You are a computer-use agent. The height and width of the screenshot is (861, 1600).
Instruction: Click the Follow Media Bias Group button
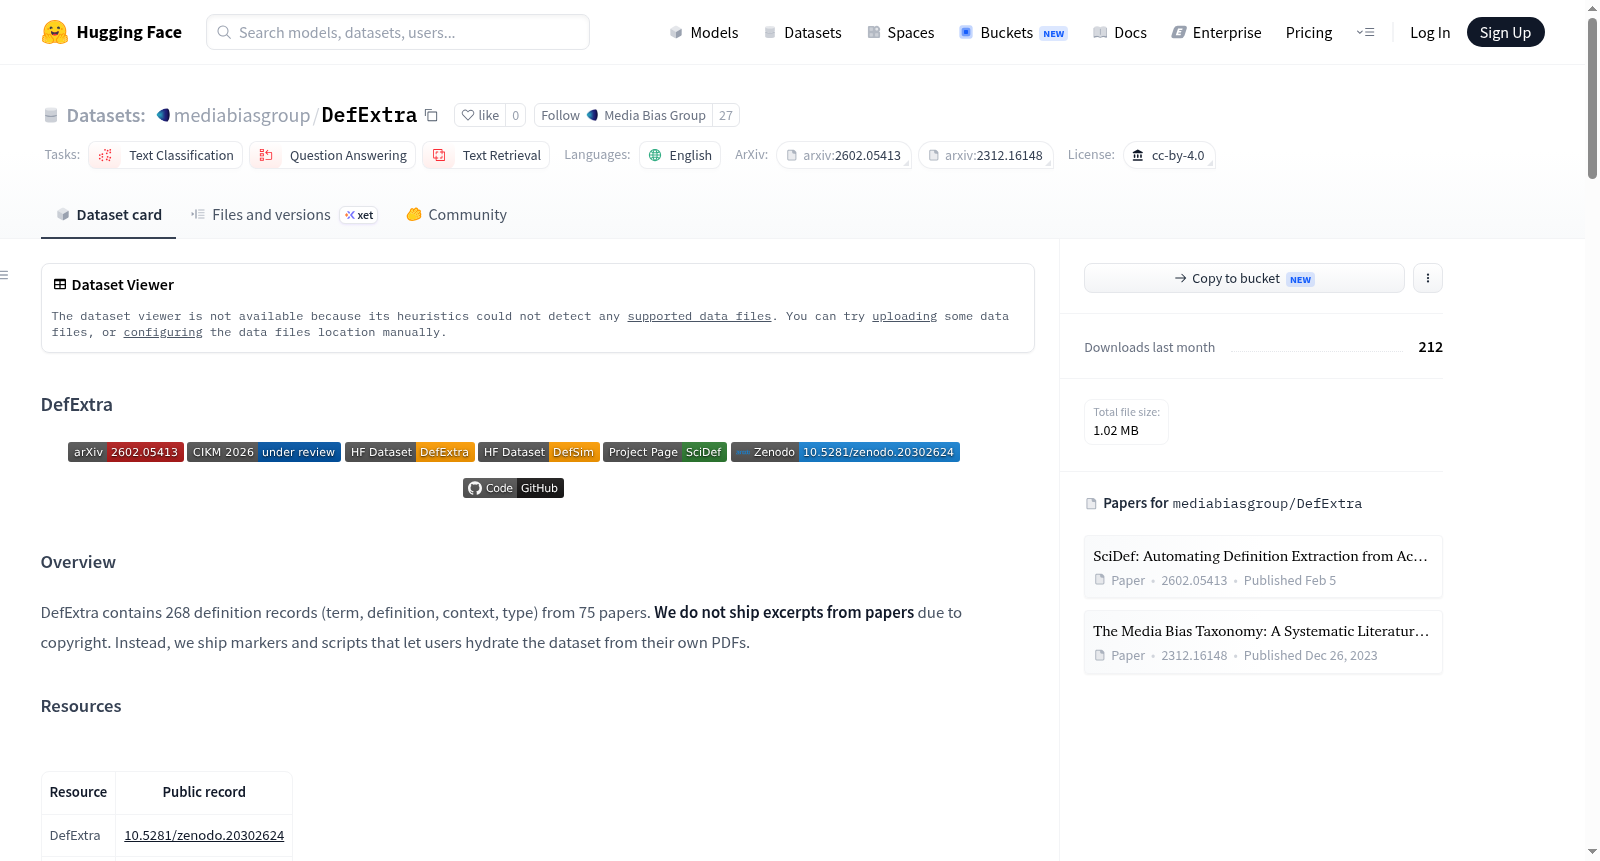[x=623, y=115]
